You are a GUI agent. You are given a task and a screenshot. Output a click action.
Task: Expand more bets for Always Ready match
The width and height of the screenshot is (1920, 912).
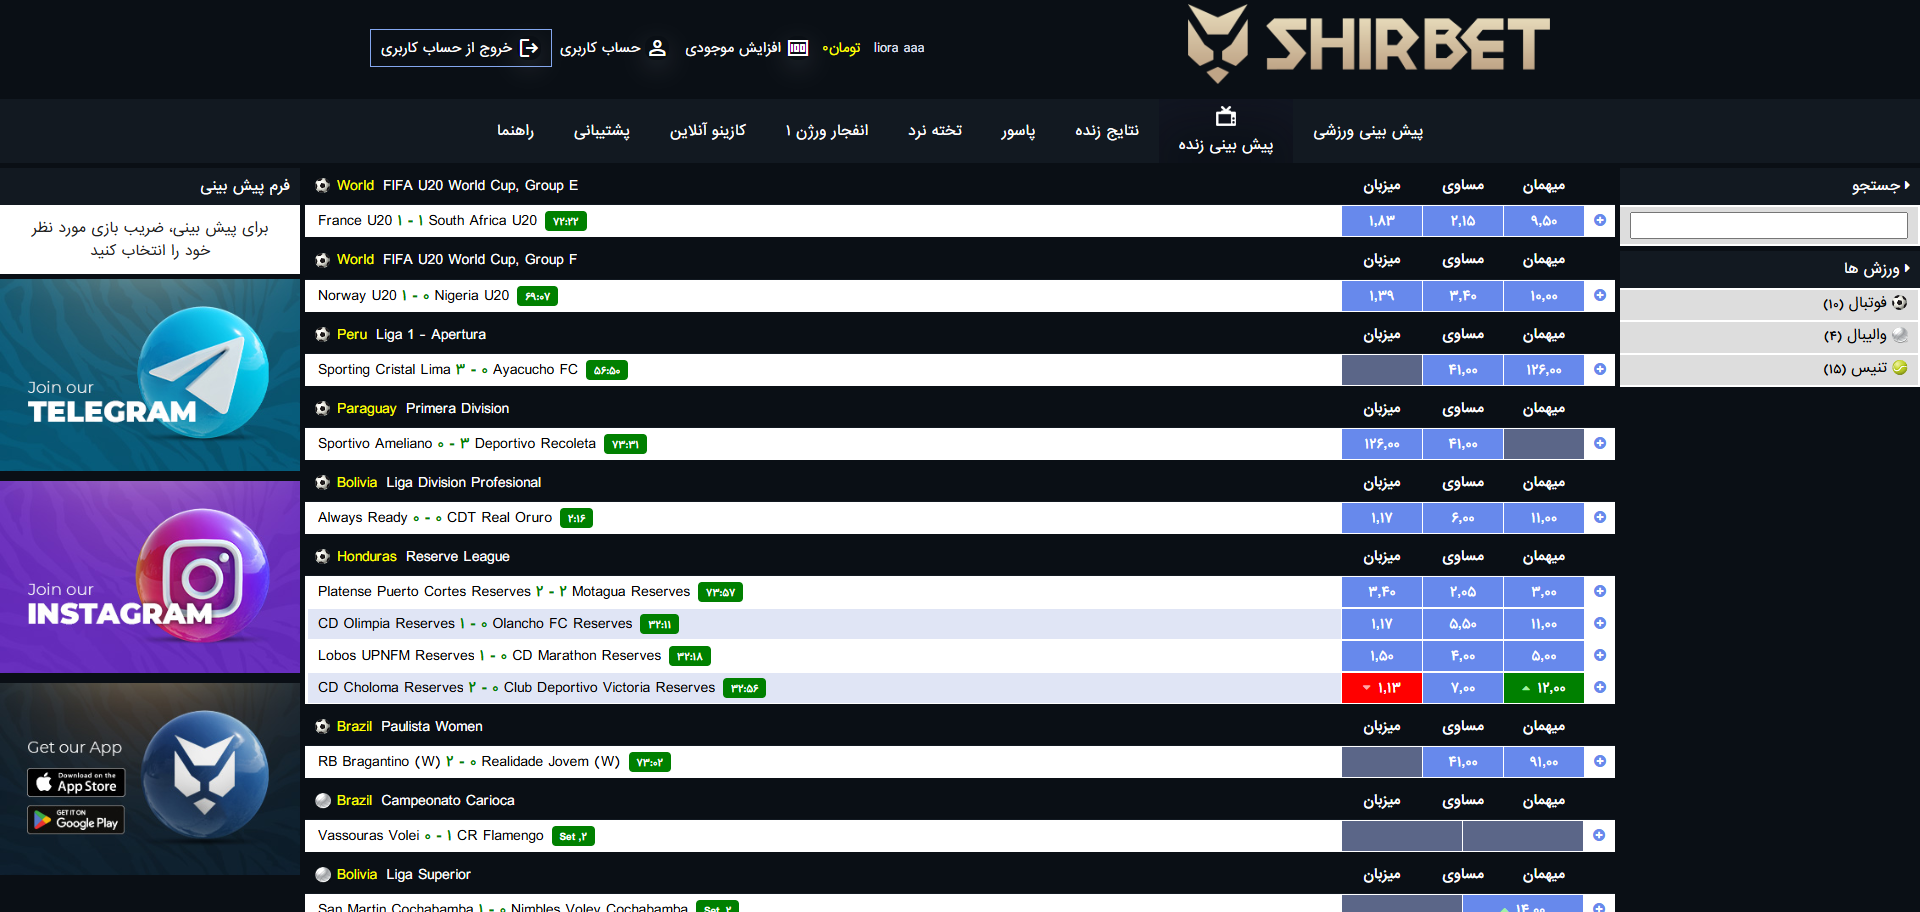click(x=1600, y=518)
